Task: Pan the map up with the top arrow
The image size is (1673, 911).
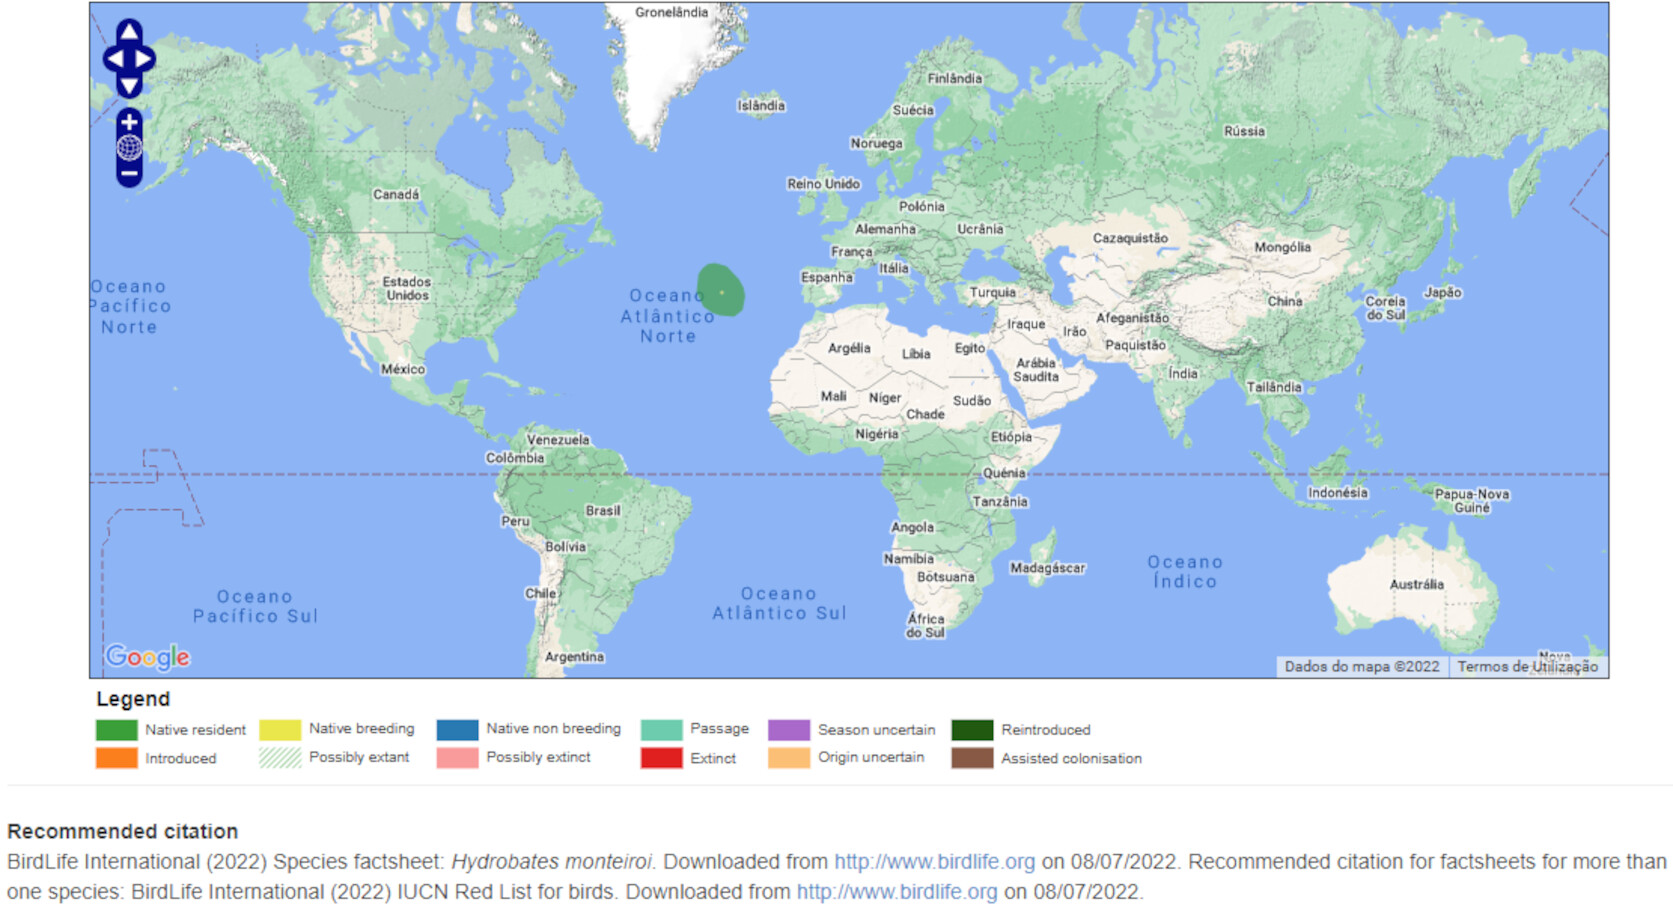Action: (x=129, y=31)
